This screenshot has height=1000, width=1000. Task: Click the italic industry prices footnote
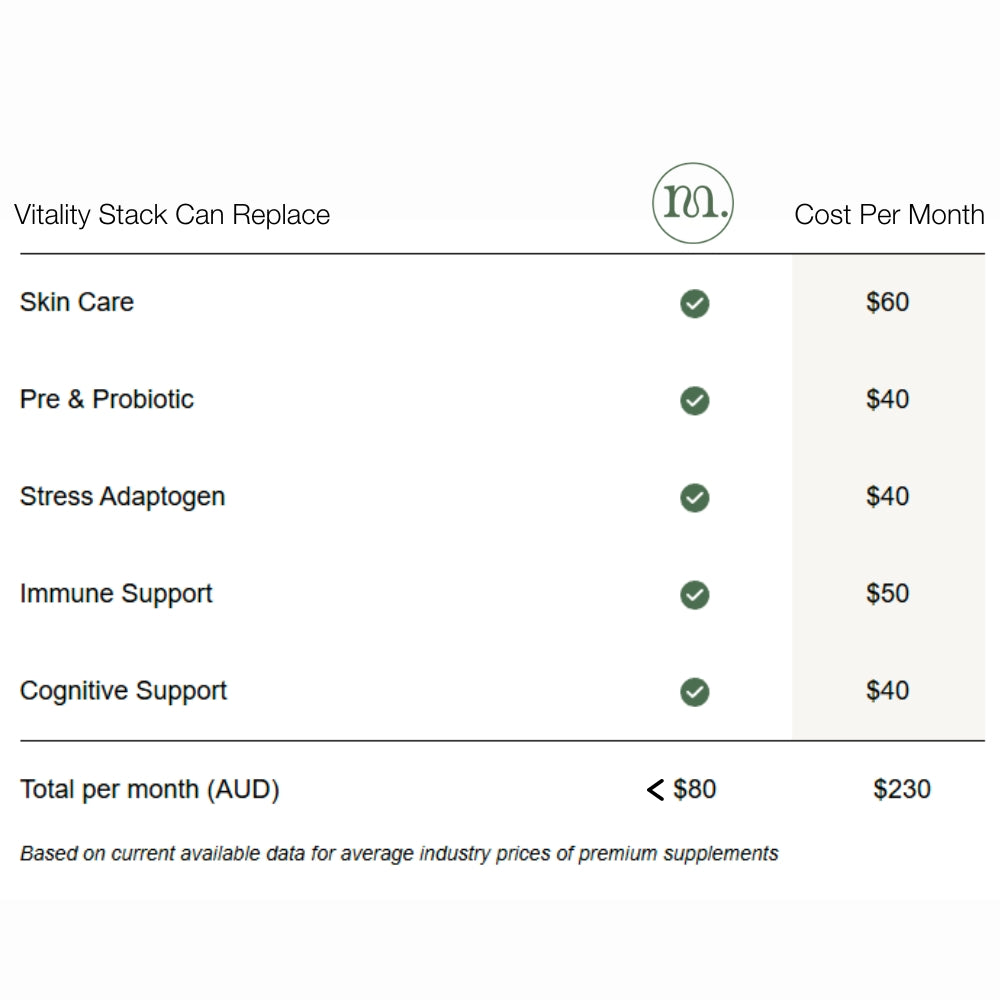click(x=399, y=854)
